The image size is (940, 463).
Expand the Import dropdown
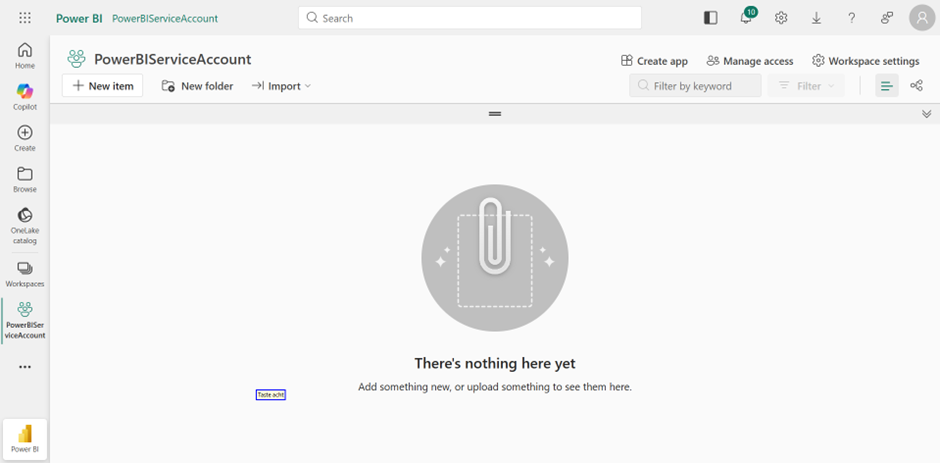pyautogui.click(x=282, y=86)
